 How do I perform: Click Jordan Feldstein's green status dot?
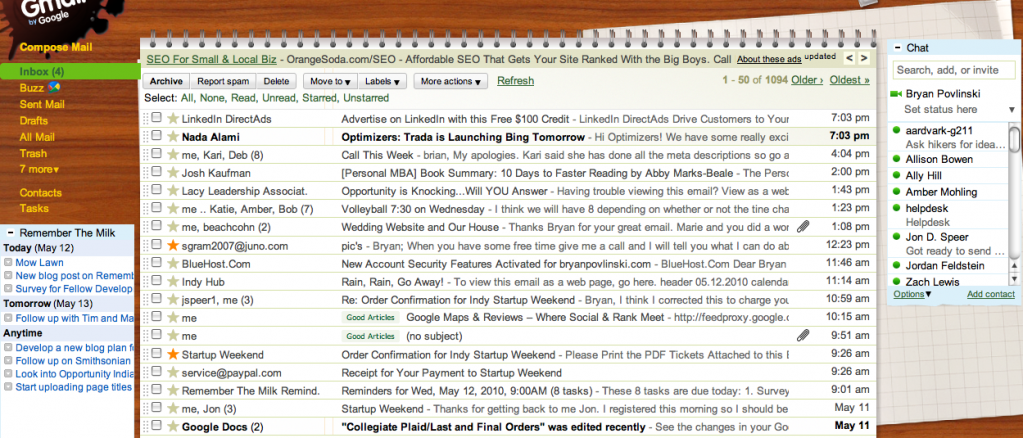click(896, 266)
